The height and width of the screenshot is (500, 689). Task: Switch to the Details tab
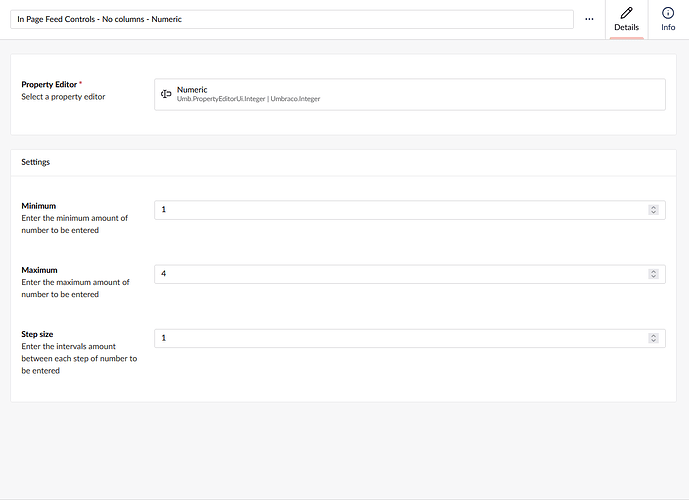626,20
